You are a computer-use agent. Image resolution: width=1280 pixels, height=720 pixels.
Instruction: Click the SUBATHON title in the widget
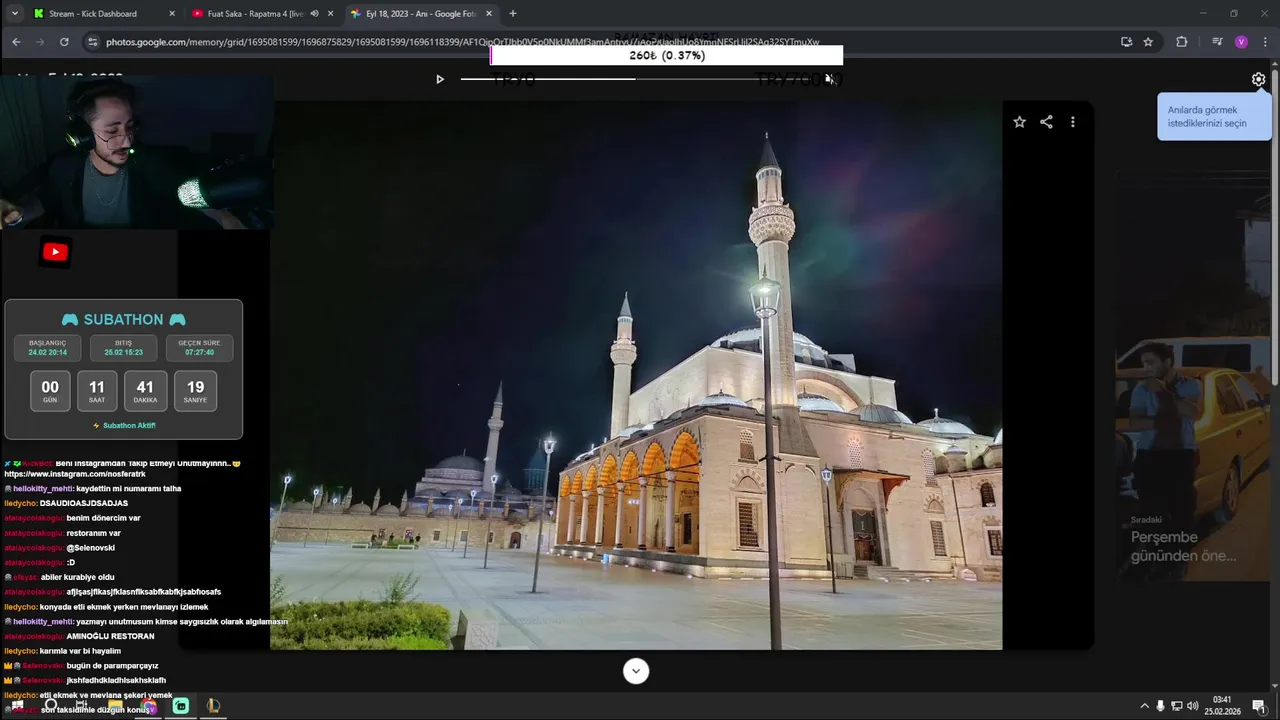click(x=123, y=320)
